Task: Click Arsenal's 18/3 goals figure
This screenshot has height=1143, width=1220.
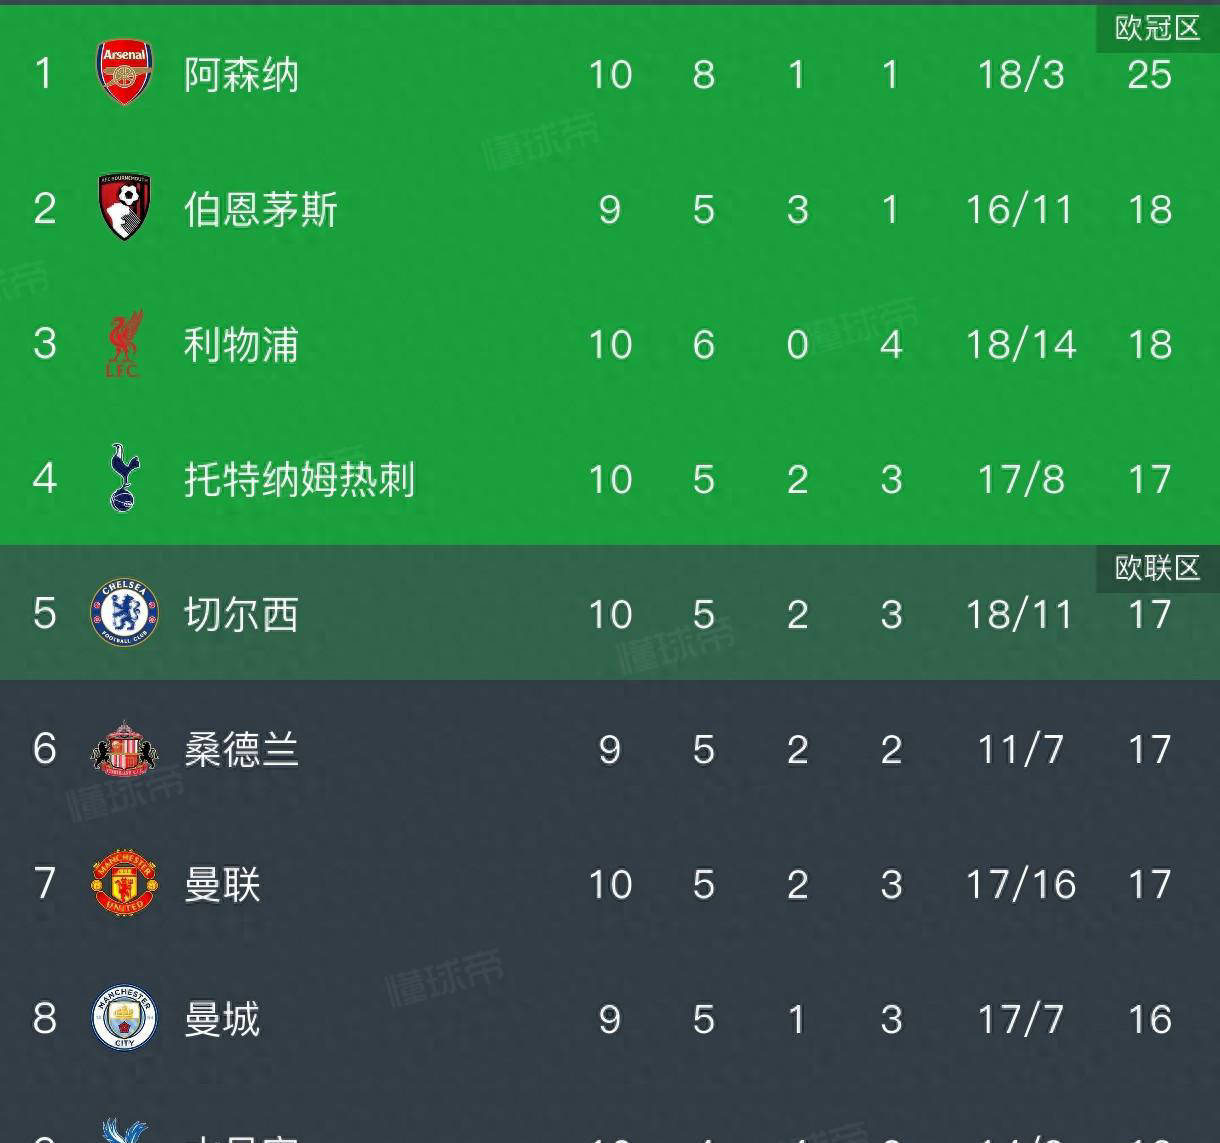Action: click(x=1020, y=75)
